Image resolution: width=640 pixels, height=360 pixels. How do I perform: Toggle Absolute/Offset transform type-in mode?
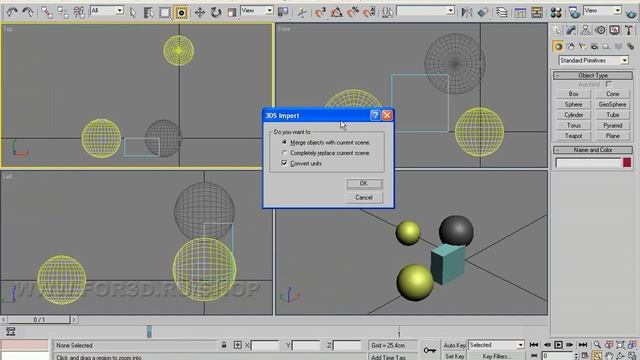coord(238,345)
